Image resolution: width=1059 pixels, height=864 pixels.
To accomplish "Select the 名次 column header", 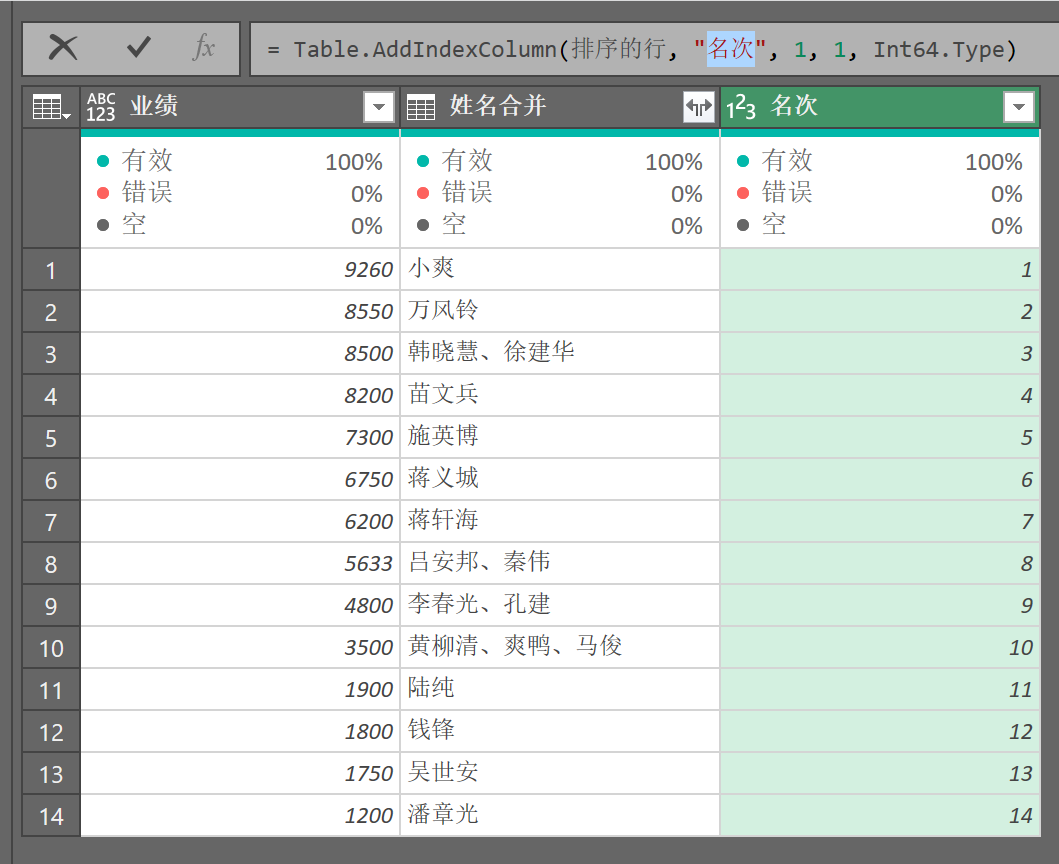I will pyautogui.click(x=880, y=107).
